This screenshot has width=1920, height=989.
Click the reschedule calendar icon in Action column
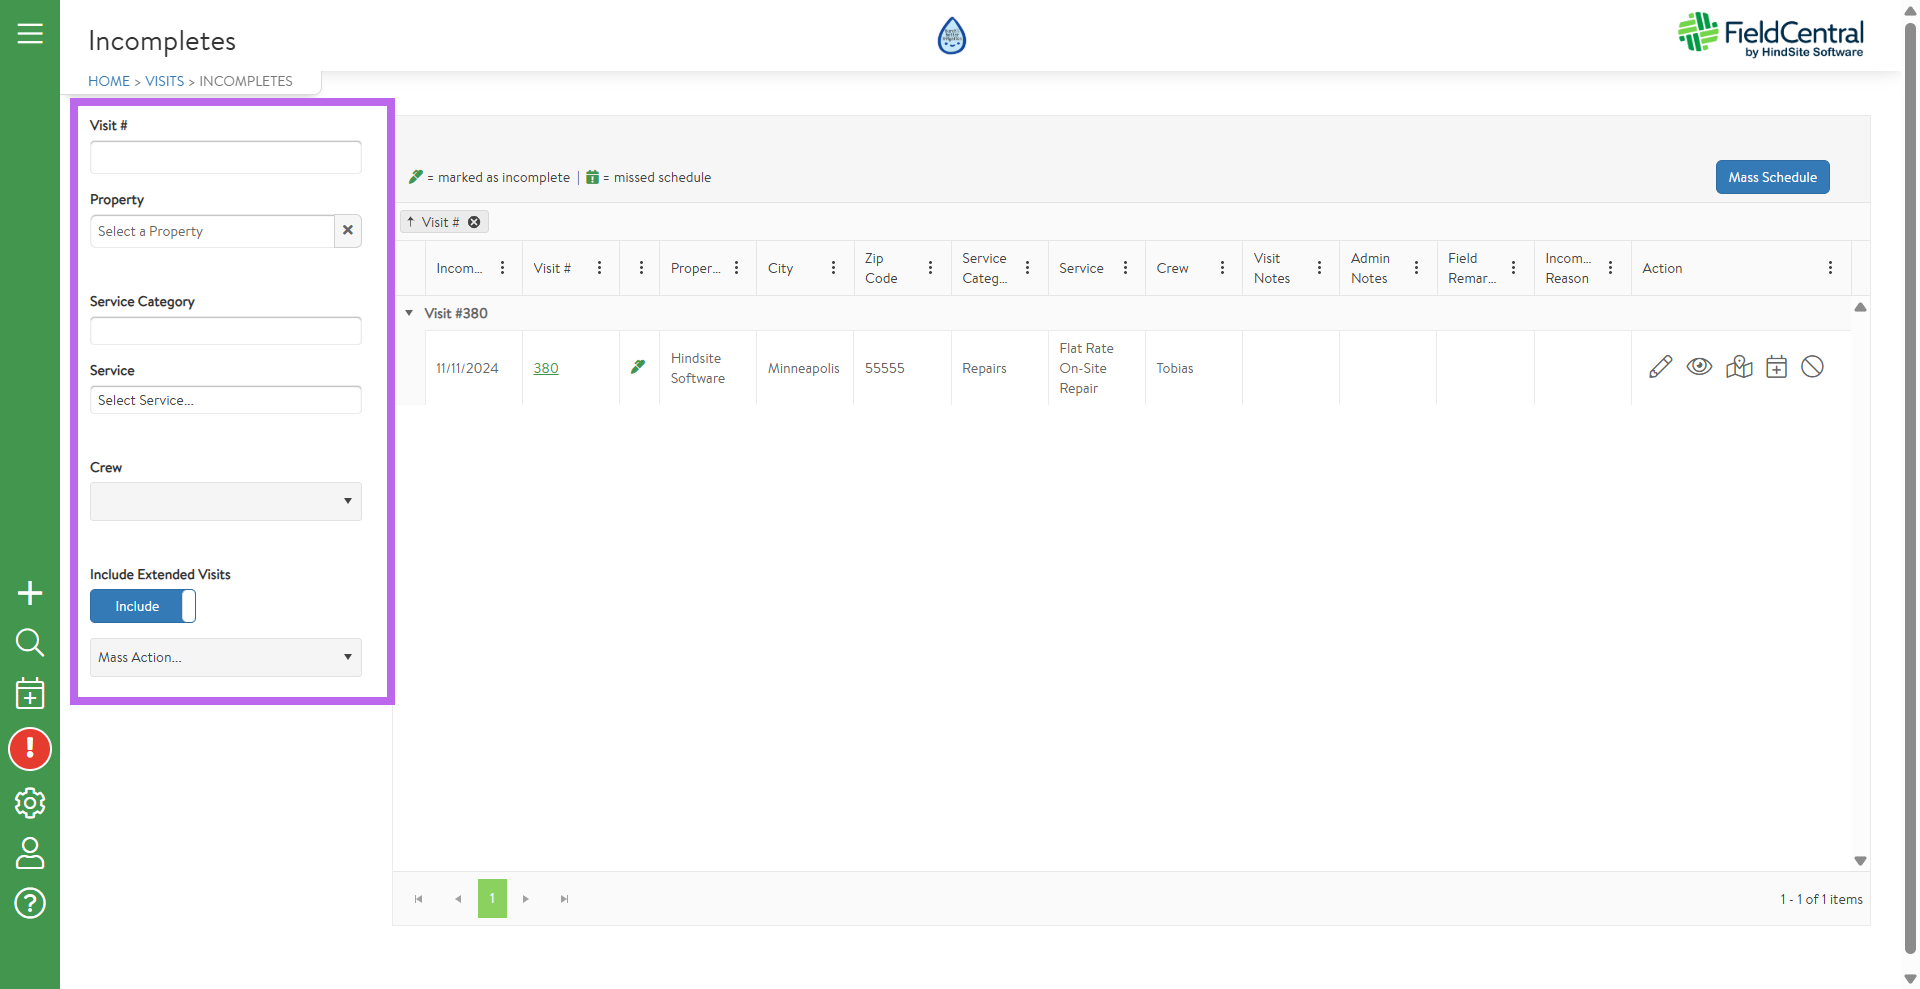[x=1776, y=367]
